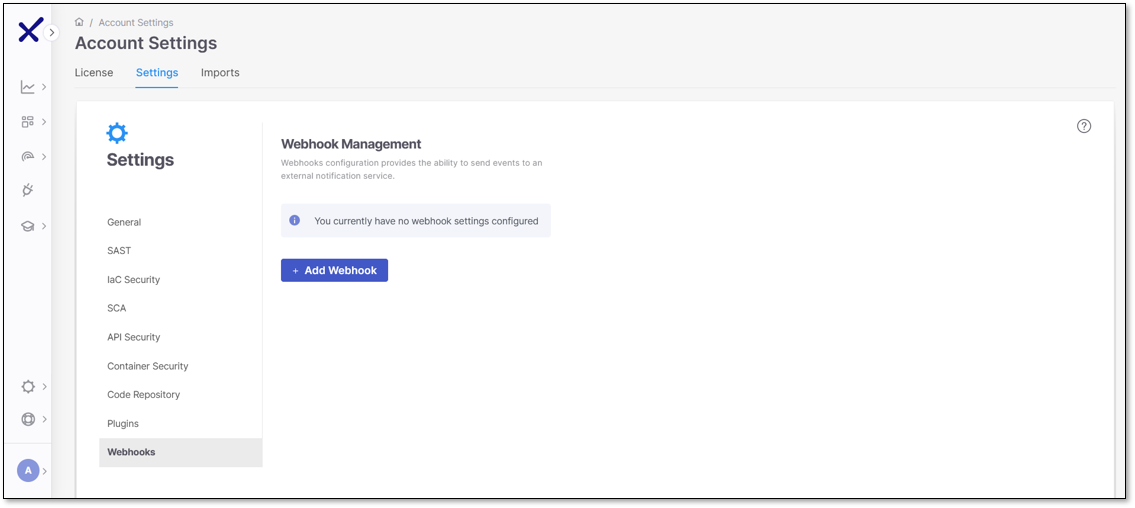Viewport: 1135px width, 508px height.
Task: Expand the chevron next to the radar icon
Action: [44, 156]
